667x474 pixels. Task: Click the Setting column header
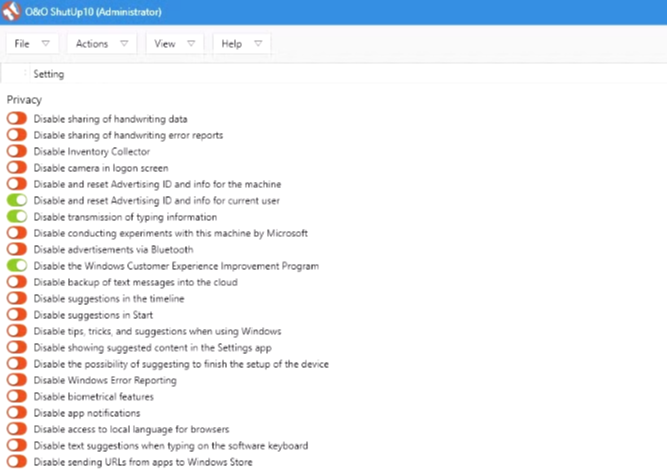tap(49, 74)
